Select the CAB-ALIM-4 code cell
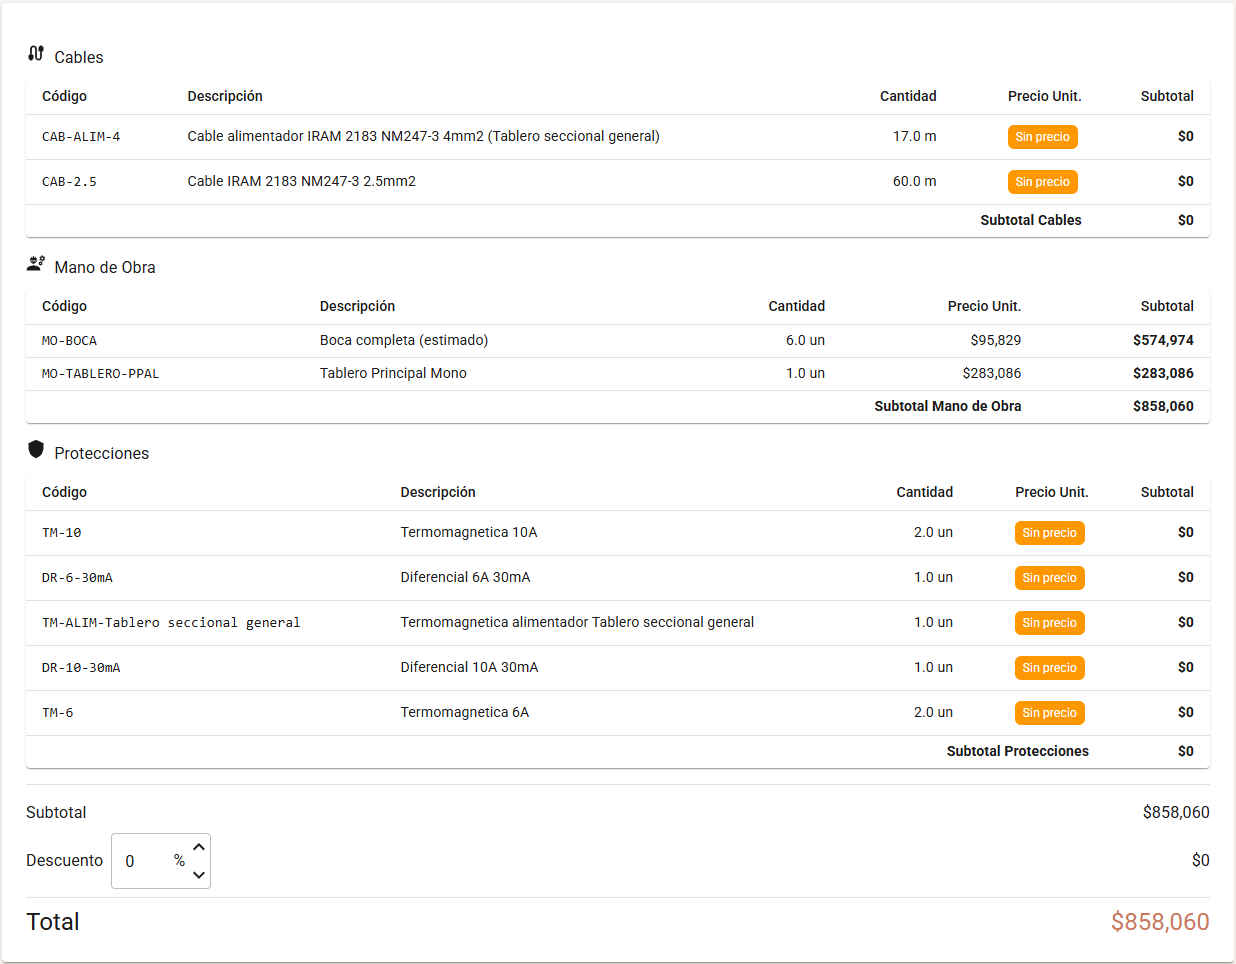The image size is (1236, 964). coord(81,137)
